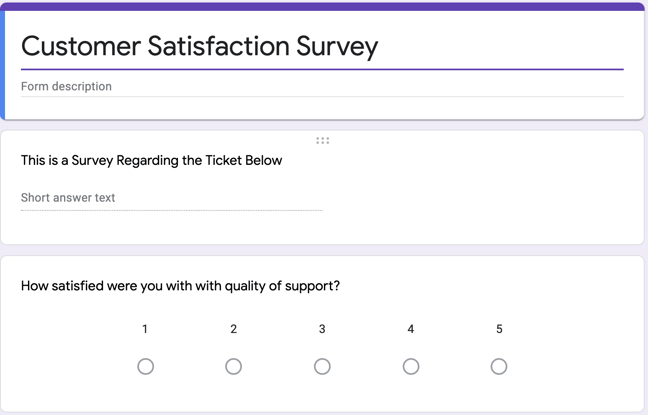Click the drag handle dots on question card
The height and width of the screenshot is (415, 648).
[322, 141]
